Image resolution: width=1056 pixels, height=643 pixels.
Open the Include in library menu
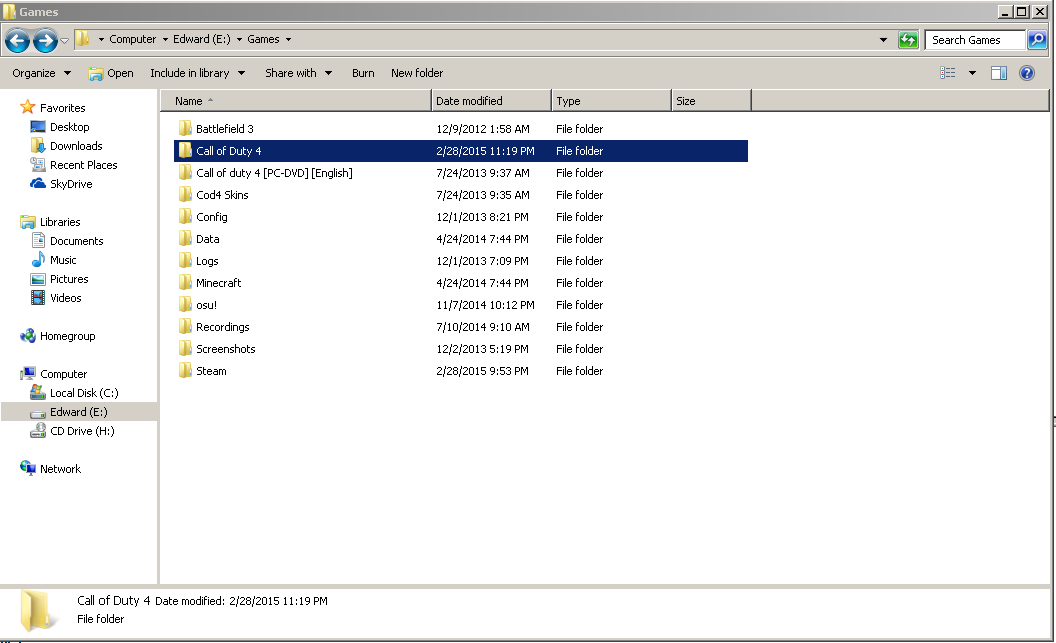197,73
